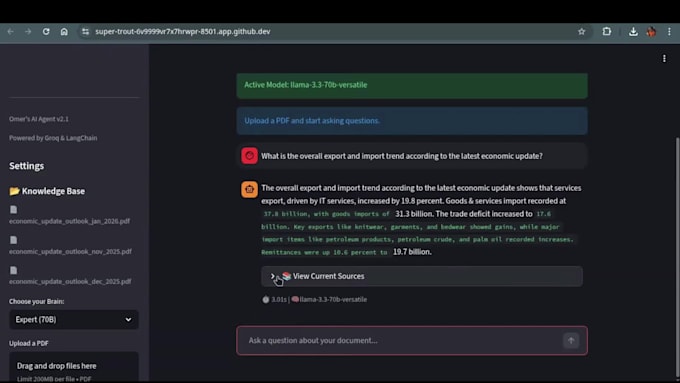
Task: Select economic_update_outlook_jan_2026.pdf file name
Action: 69,221
